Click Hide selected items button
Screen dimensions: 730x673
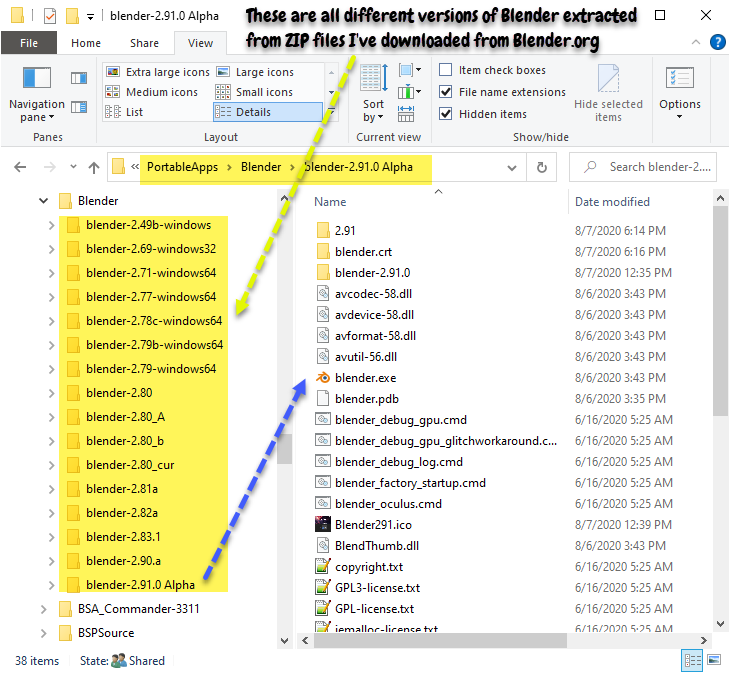pyautogui.click(x=608, y=94)
